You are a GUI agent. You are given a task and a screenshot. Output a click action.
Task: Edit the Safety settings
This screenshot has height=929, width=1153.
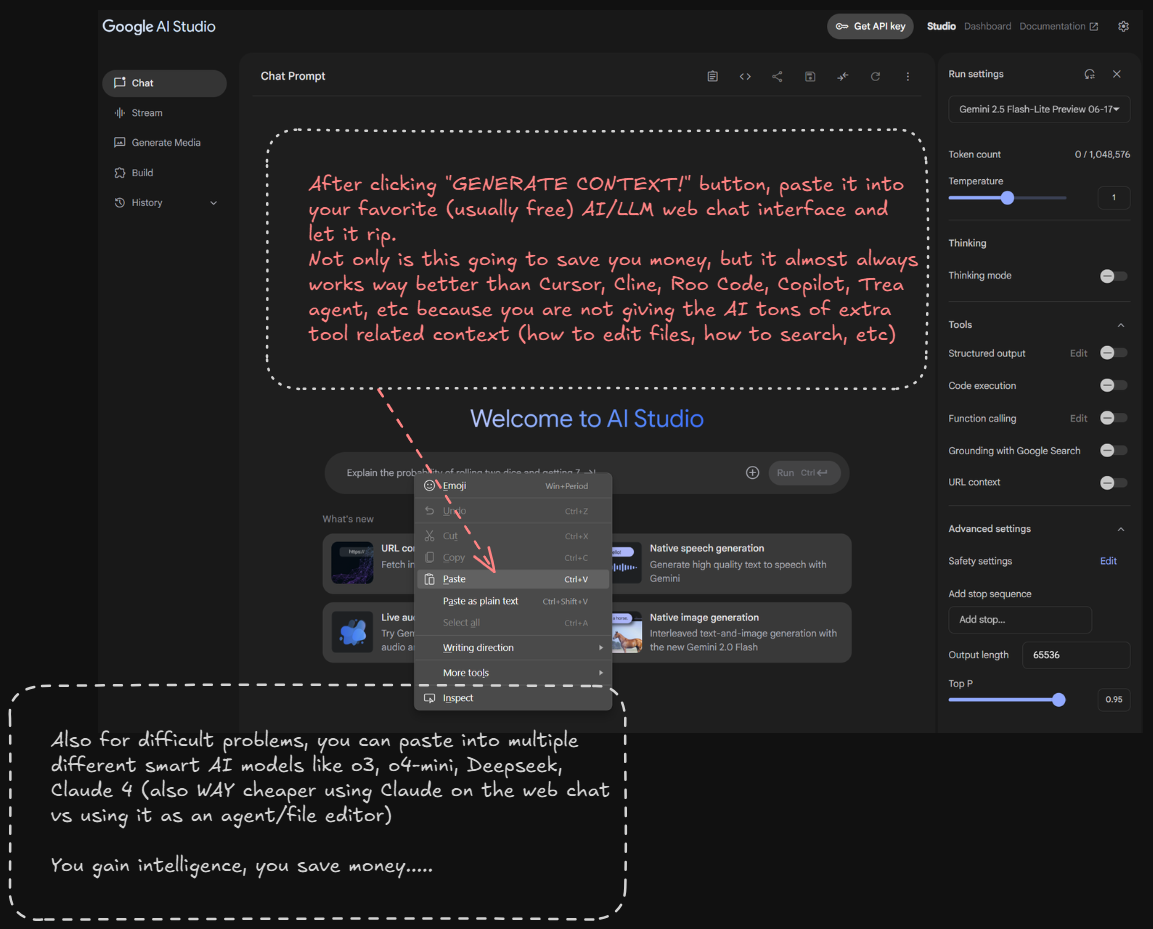click(1108, 561)
